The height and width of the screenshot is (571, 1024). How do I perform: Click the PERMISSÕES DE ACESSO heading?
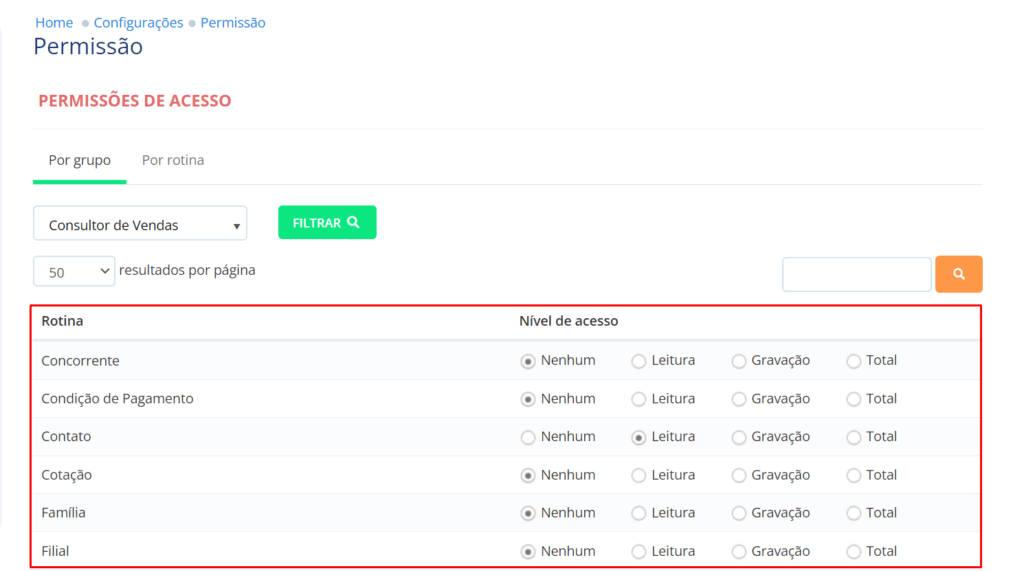[x=135, y=101]
